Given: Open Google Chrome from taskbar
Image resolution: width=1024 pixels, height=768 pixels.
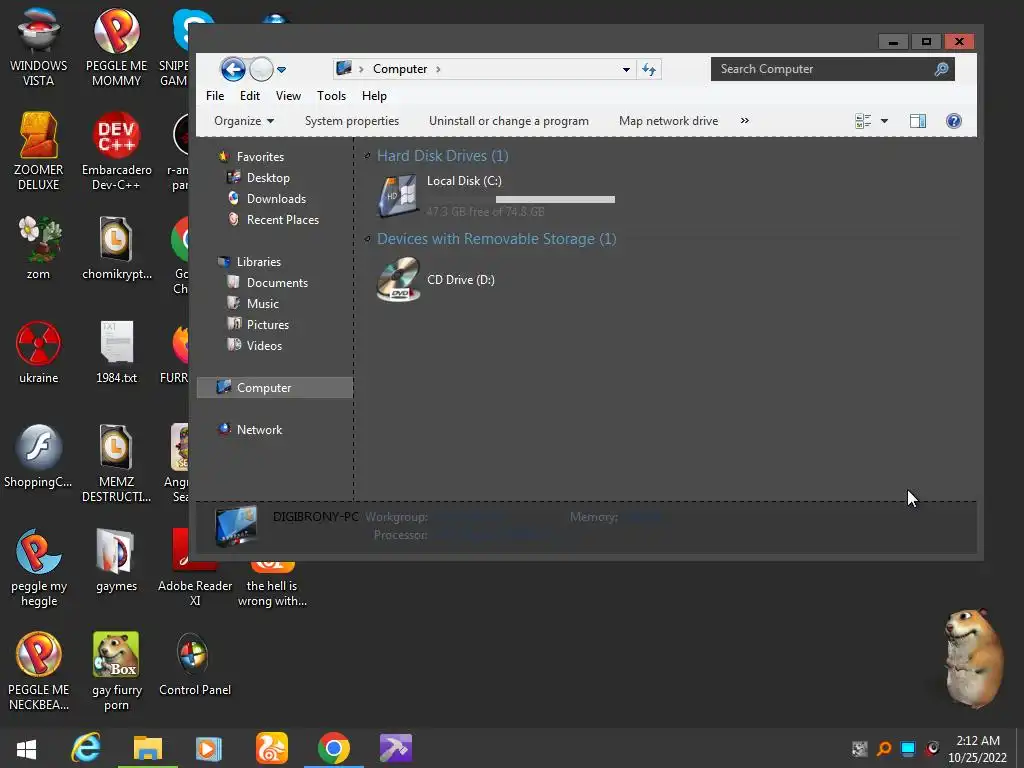Looking at the screenshot, I should (333, 748).
